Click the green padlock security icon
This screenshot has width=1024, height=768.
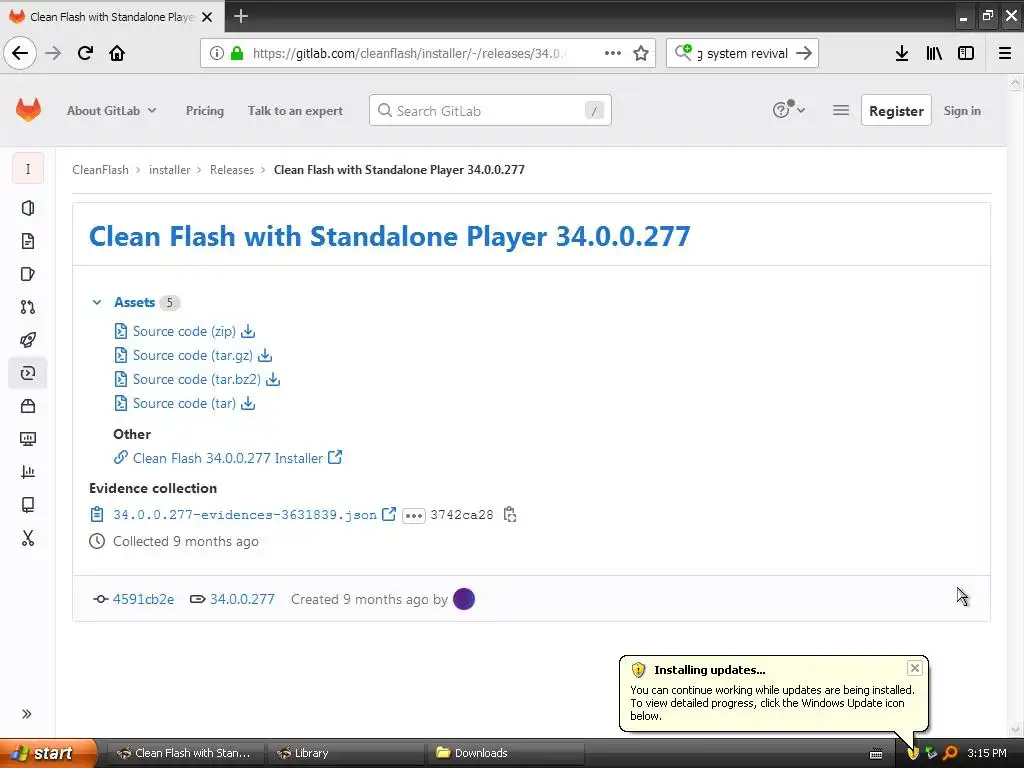(x=237, y=54)
